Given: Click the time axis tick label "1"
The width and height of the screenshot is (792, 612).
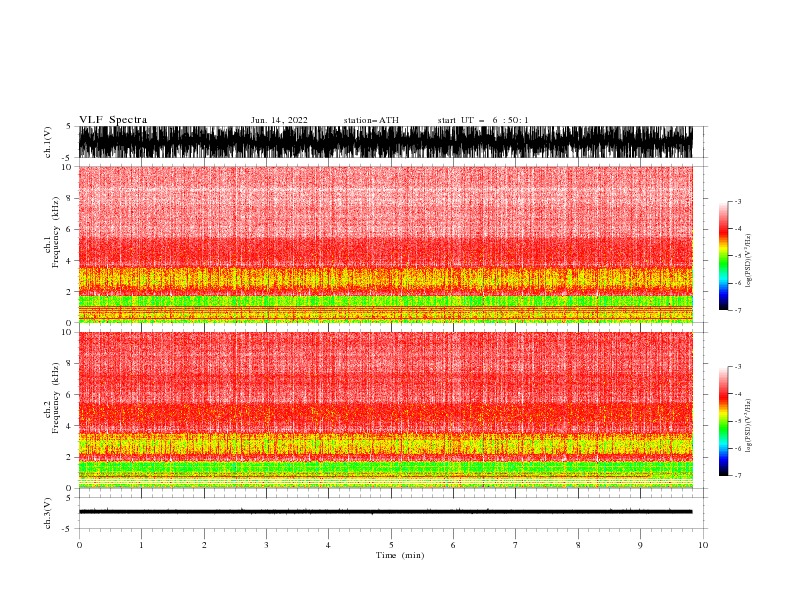Looking at the screenshot, I should [x=141, y=545].
